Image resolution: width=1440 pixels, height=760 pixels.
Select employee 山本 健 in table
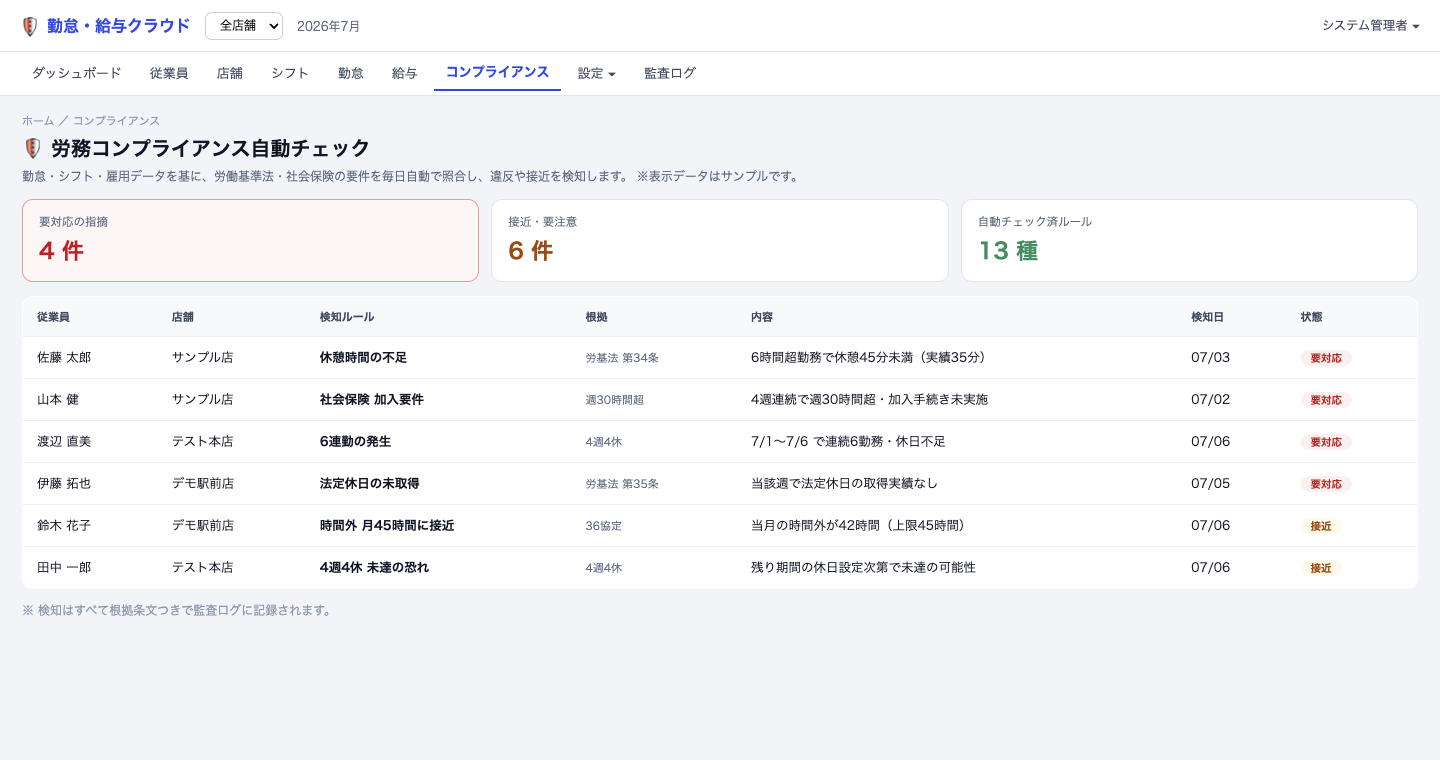[58, 399]
